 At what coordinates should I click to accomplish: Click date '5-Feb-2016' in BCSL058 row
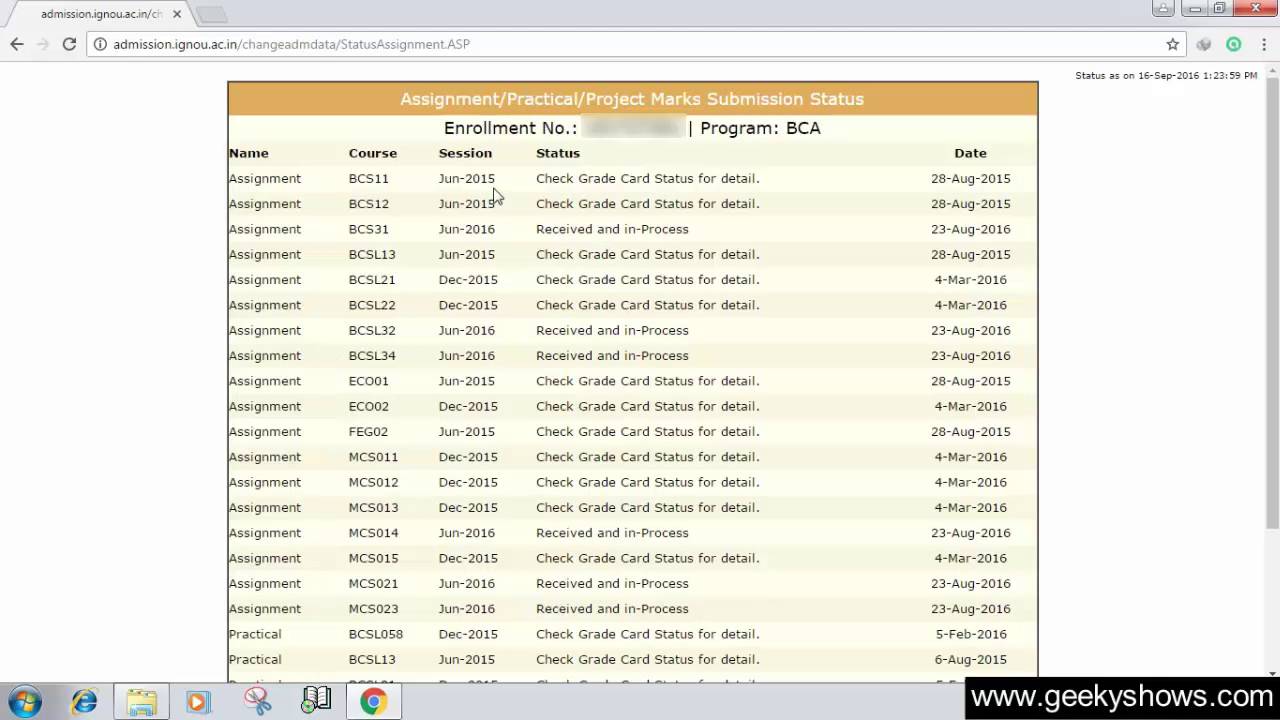coord(971,634)
